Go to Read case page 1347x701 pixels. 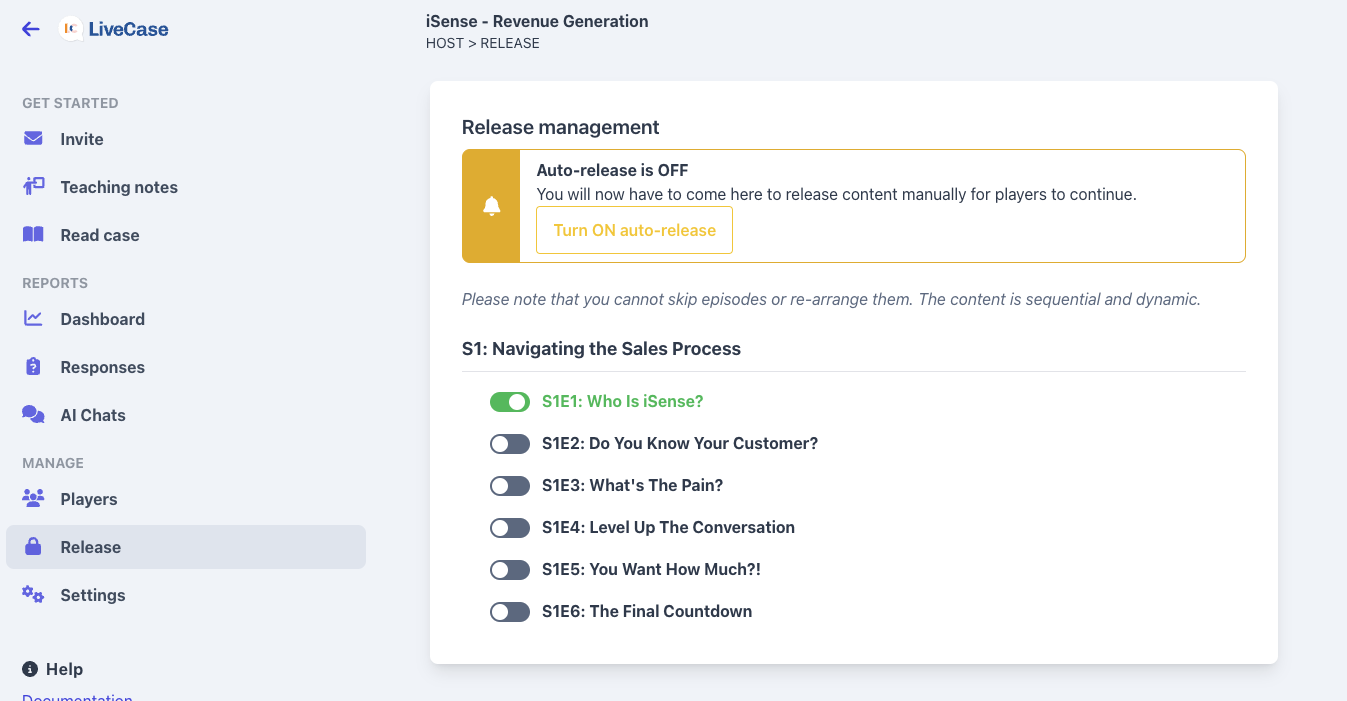[x=186, y=235]
